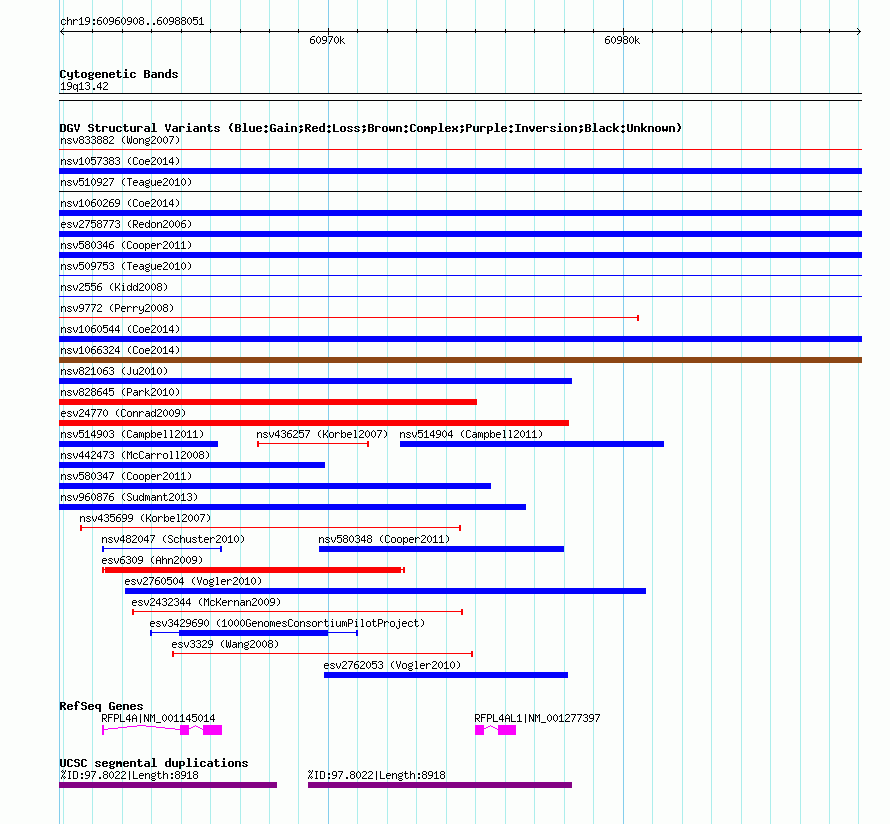Select the nsv828645 (Park2010) label

[120, 392]
